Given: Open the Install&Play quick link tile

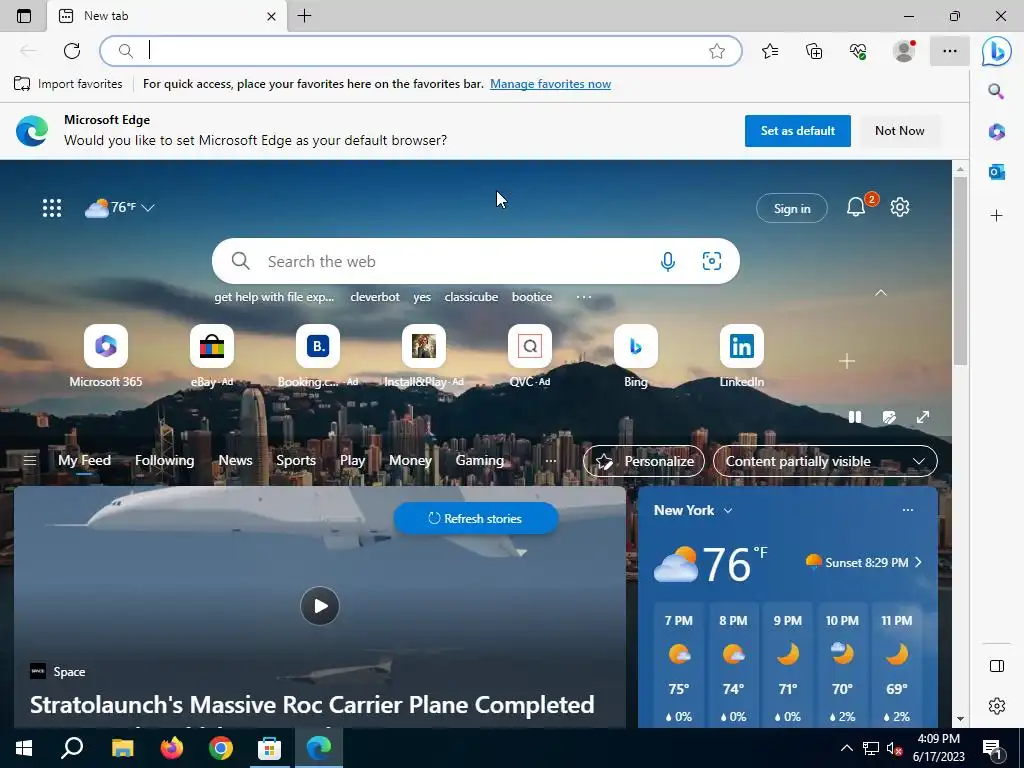Looking at the screenshot, I should click(424, 356).
